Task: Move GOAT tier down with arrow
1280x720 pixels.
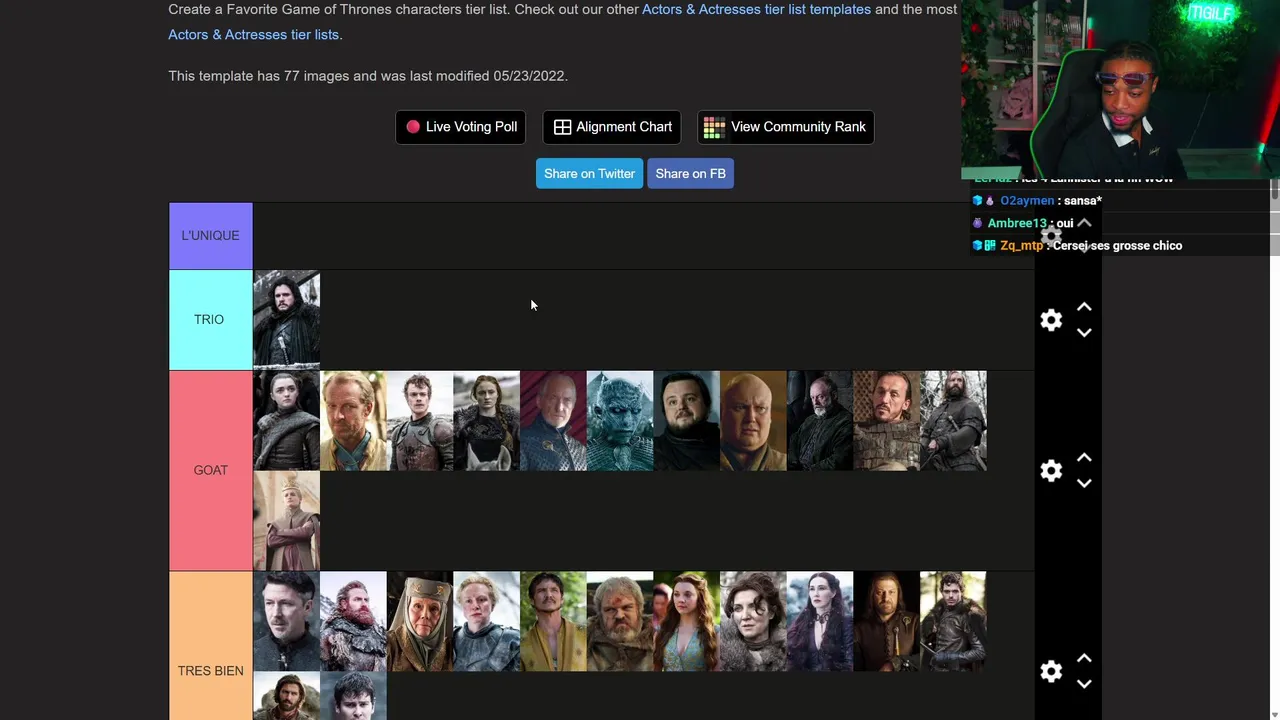Action: [x=1084, y=484]
